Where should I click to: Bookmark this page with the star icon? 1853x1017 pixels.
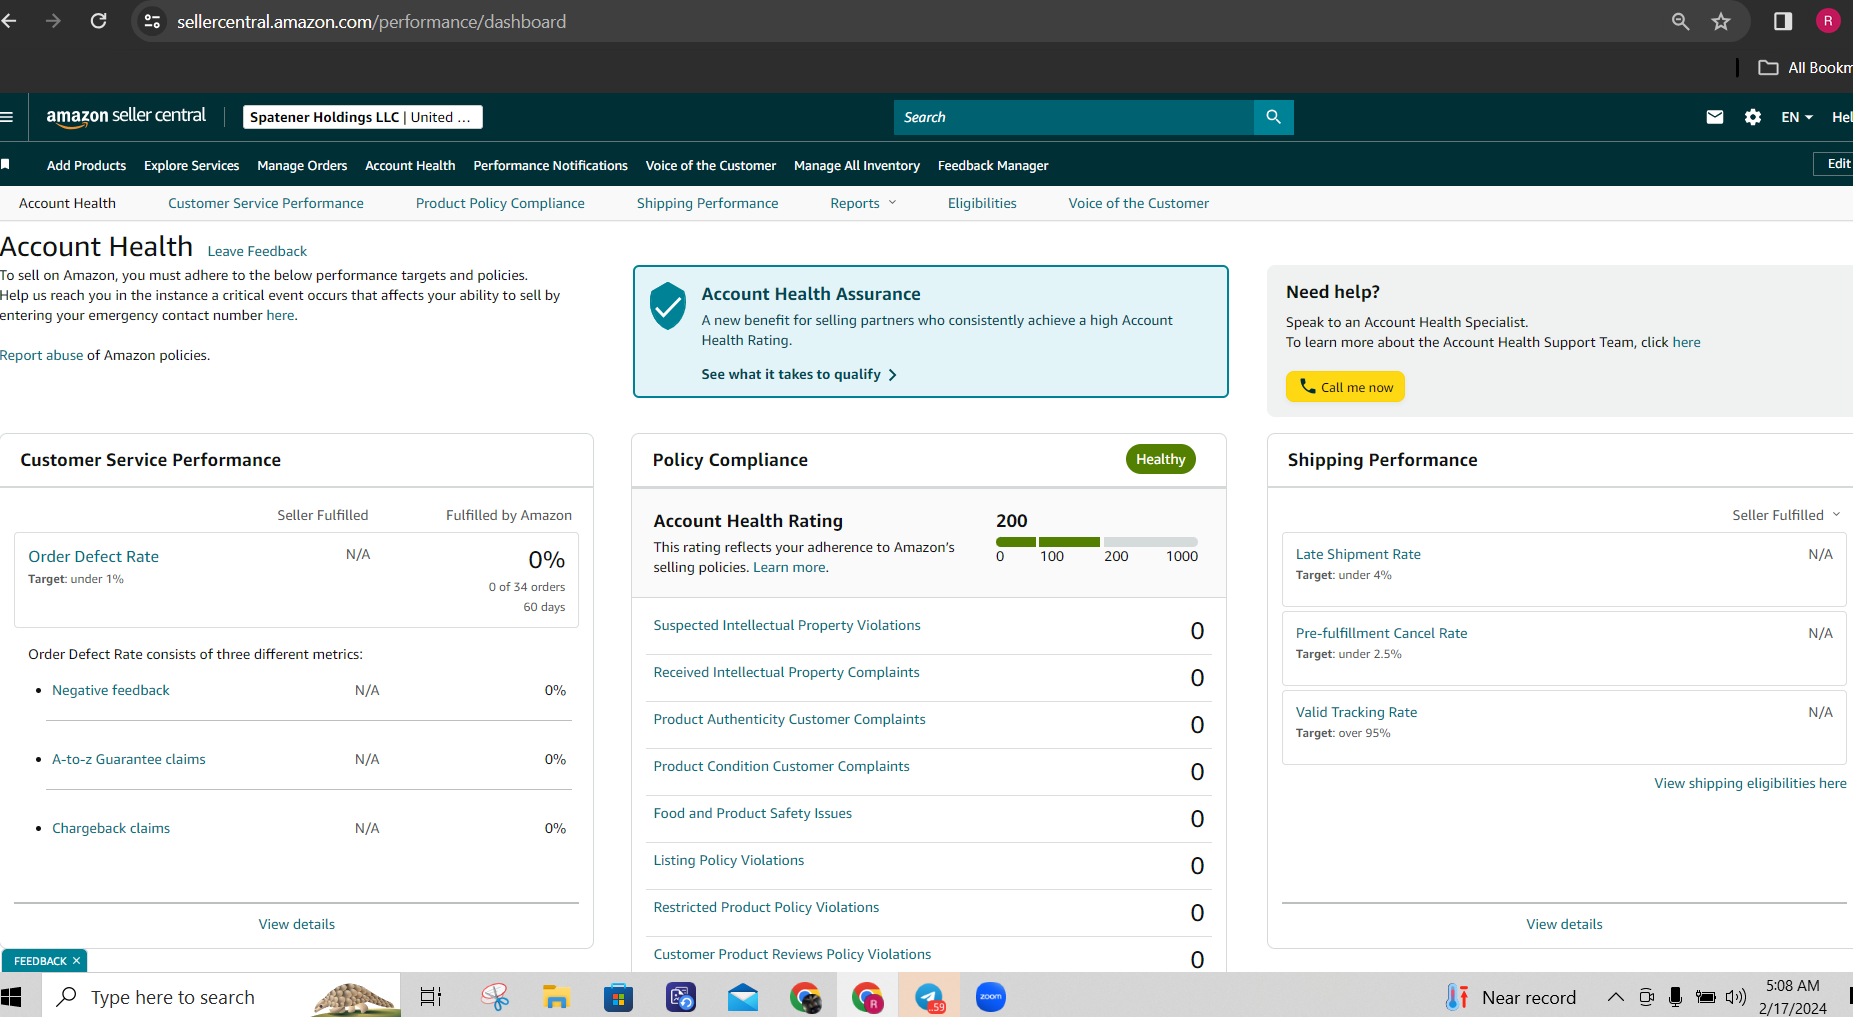[1721, 21]
